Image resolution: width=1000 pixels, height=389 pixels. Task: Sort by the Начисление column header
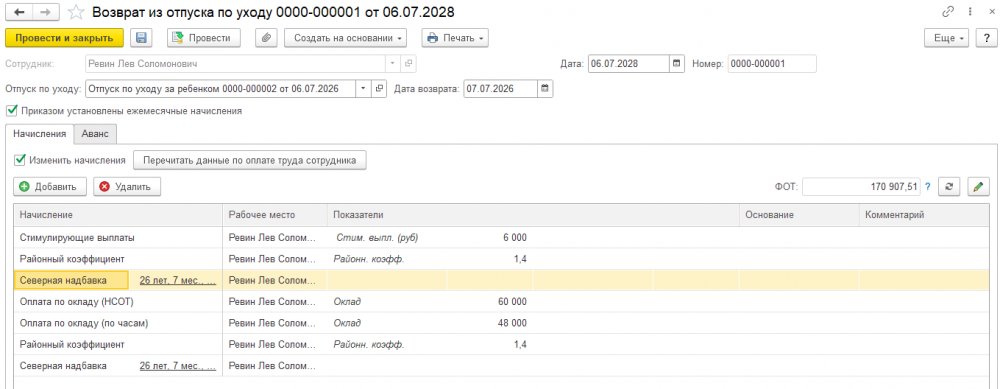[x=118, y=215]
